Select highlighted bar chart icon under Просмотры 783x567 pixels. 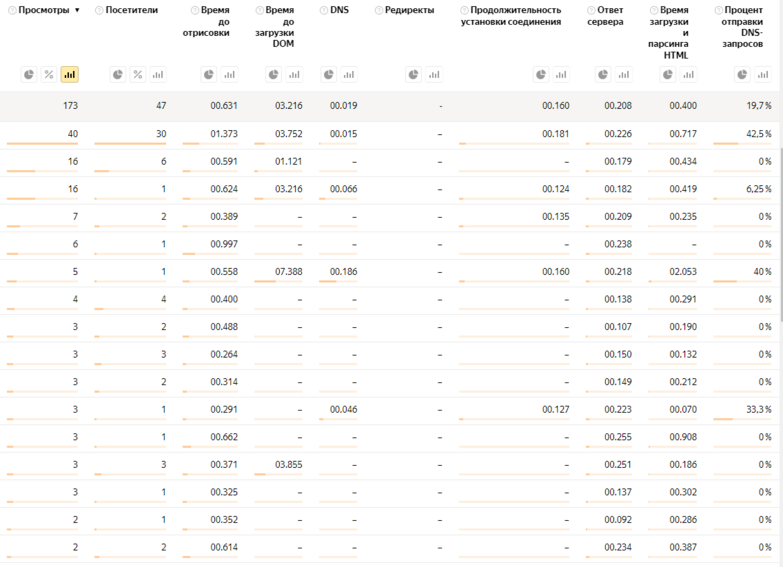point(70,75)
